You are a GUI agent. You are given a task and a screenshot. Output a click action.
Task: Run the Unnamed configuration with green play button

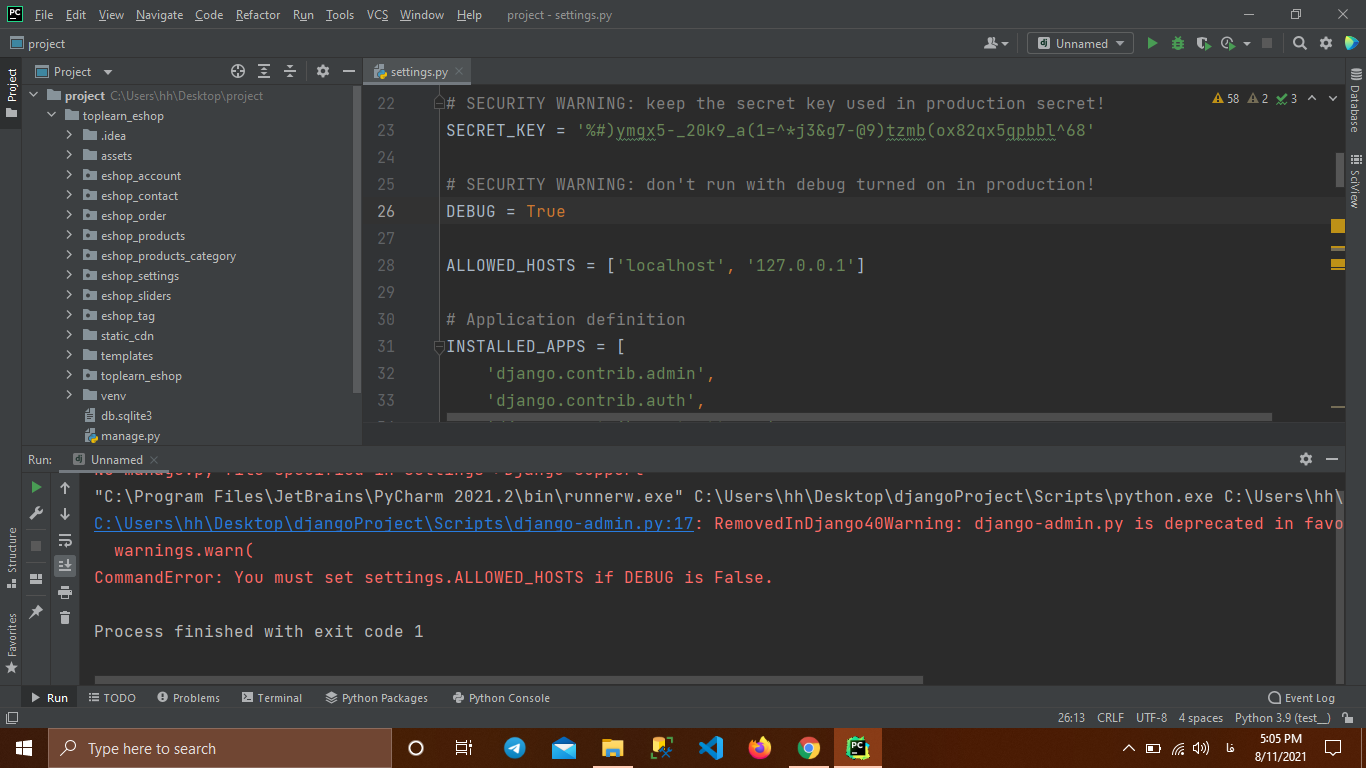[1152, 43]
